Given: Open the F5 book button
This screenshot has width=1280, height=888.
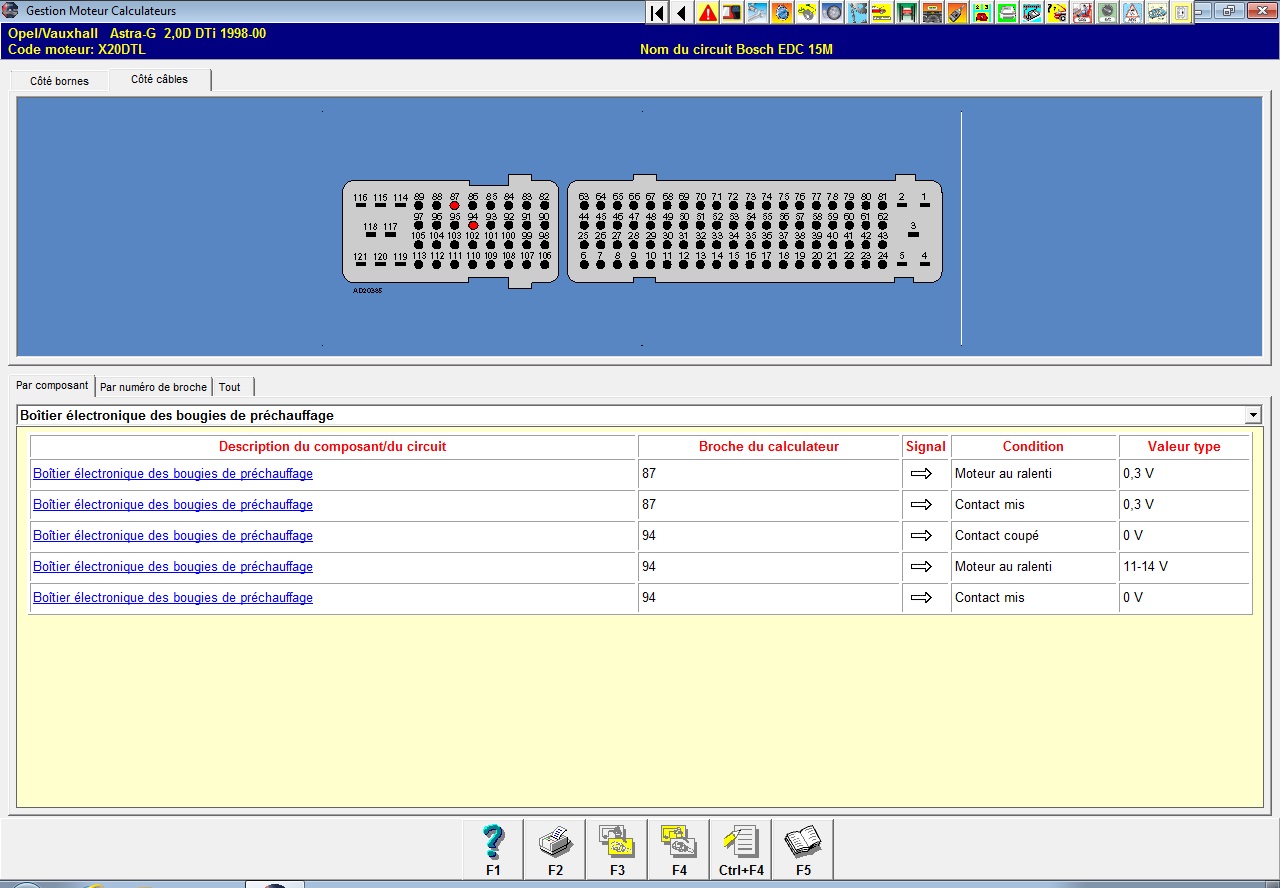Looking at the screenshot, I should [803, 850].
